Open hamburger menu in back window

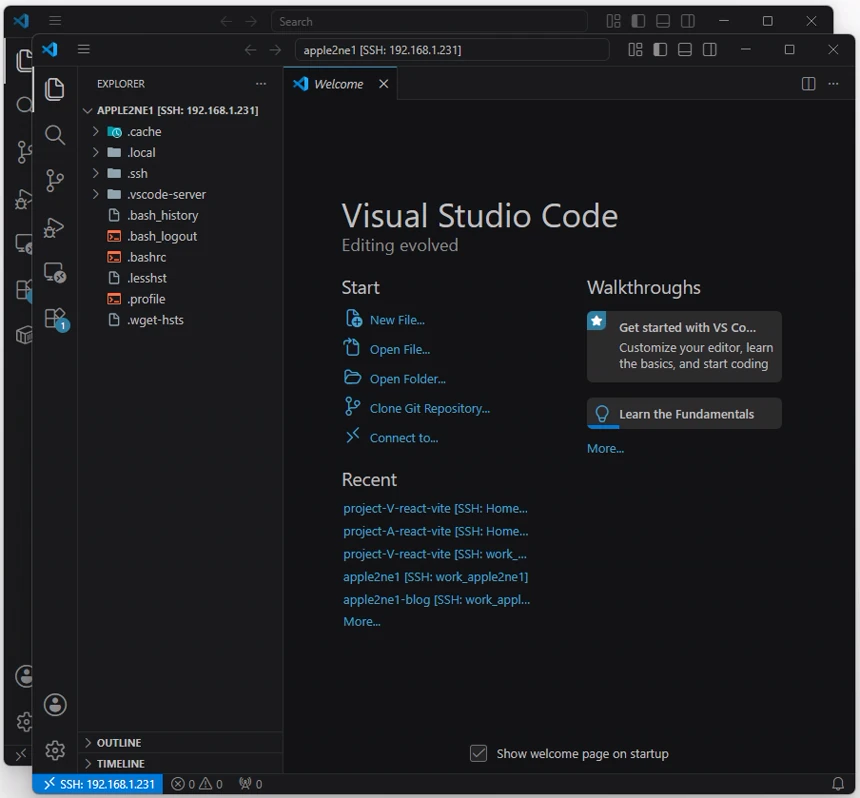[55, 21]
